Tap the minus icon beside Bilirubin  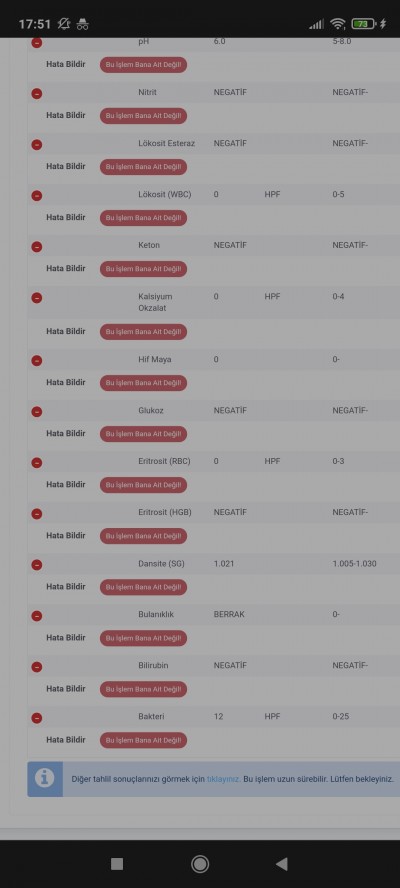click(37, 667)
